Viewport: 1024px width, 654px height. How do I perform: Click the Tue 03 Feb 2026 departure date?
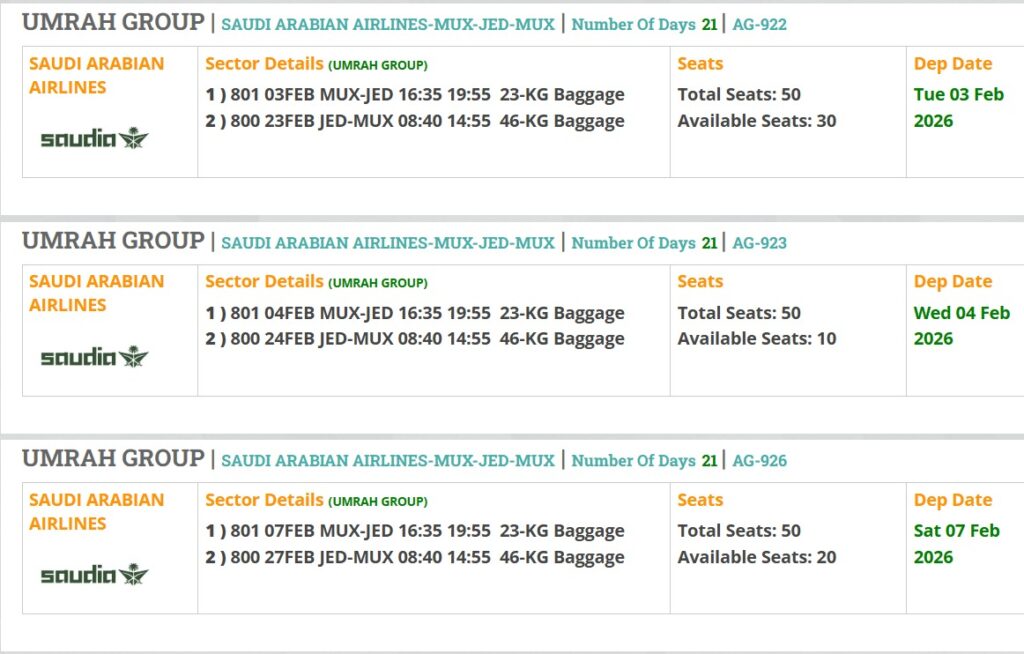coord(958,107)
